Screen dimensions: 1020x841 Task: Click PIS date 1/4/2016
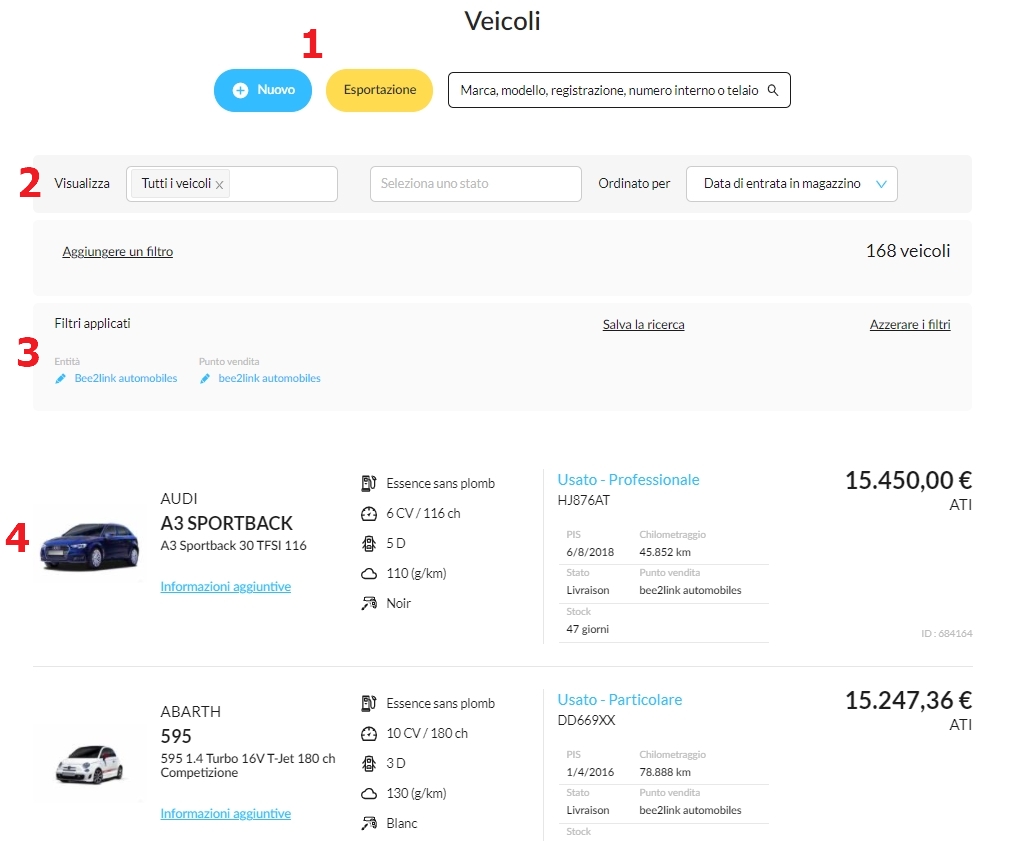tap(590, 772)
